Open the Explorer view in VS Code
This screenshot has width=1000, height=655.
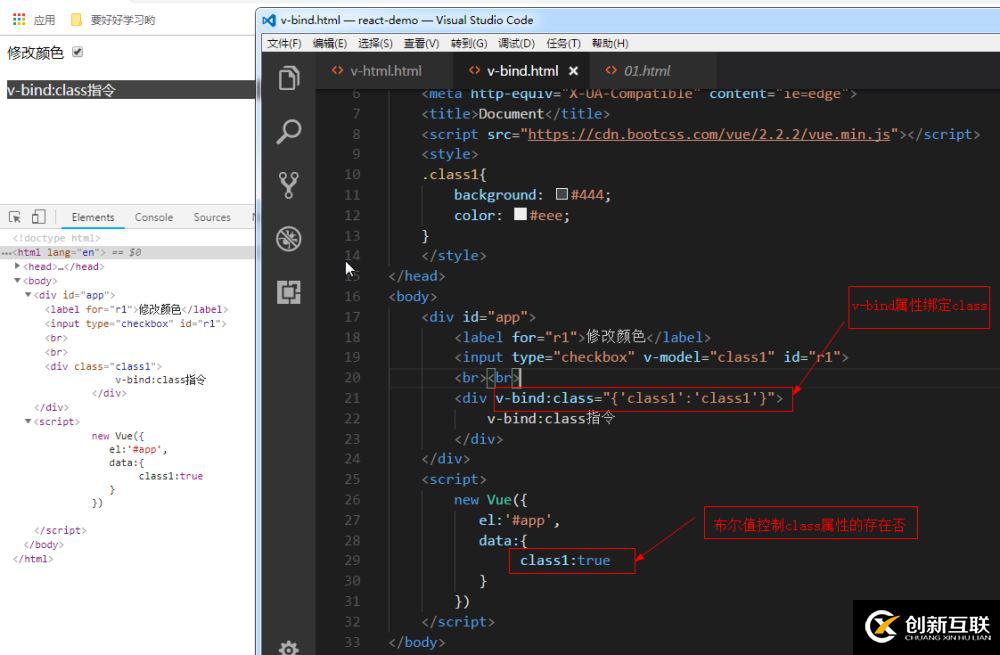pos(289,78)
